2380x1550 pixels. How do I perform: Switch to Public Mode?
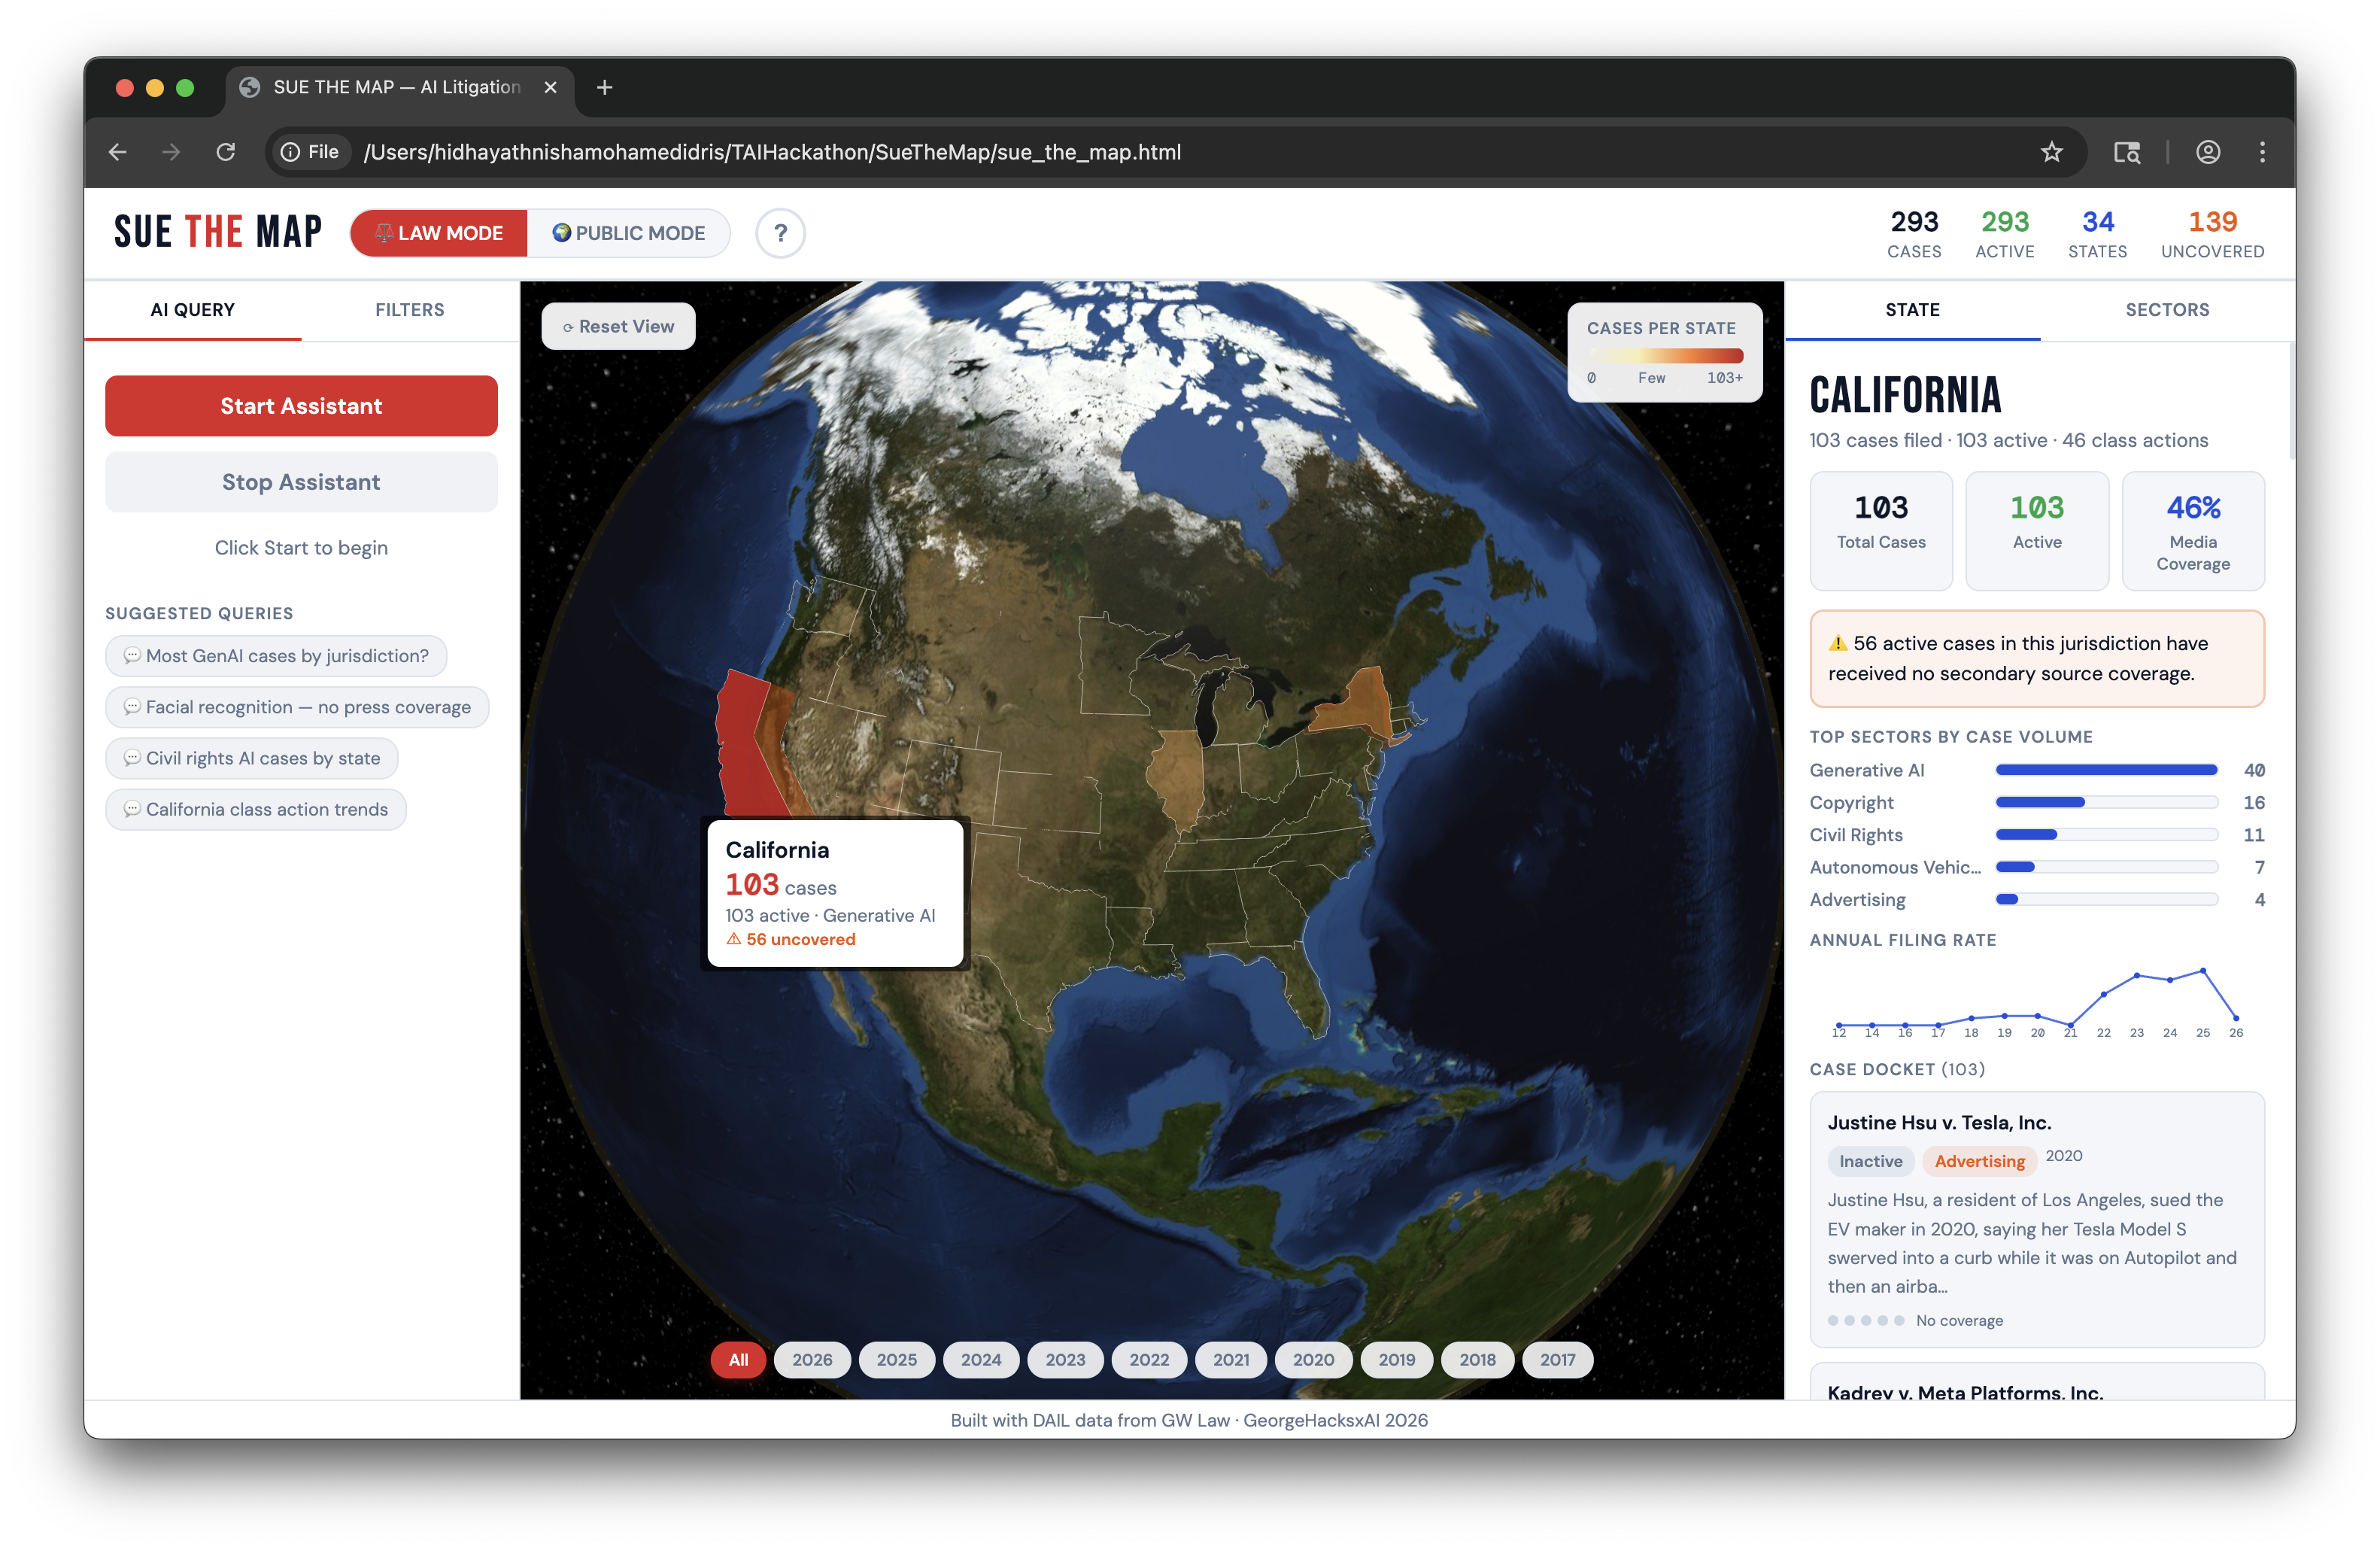(x=629, y=233)
